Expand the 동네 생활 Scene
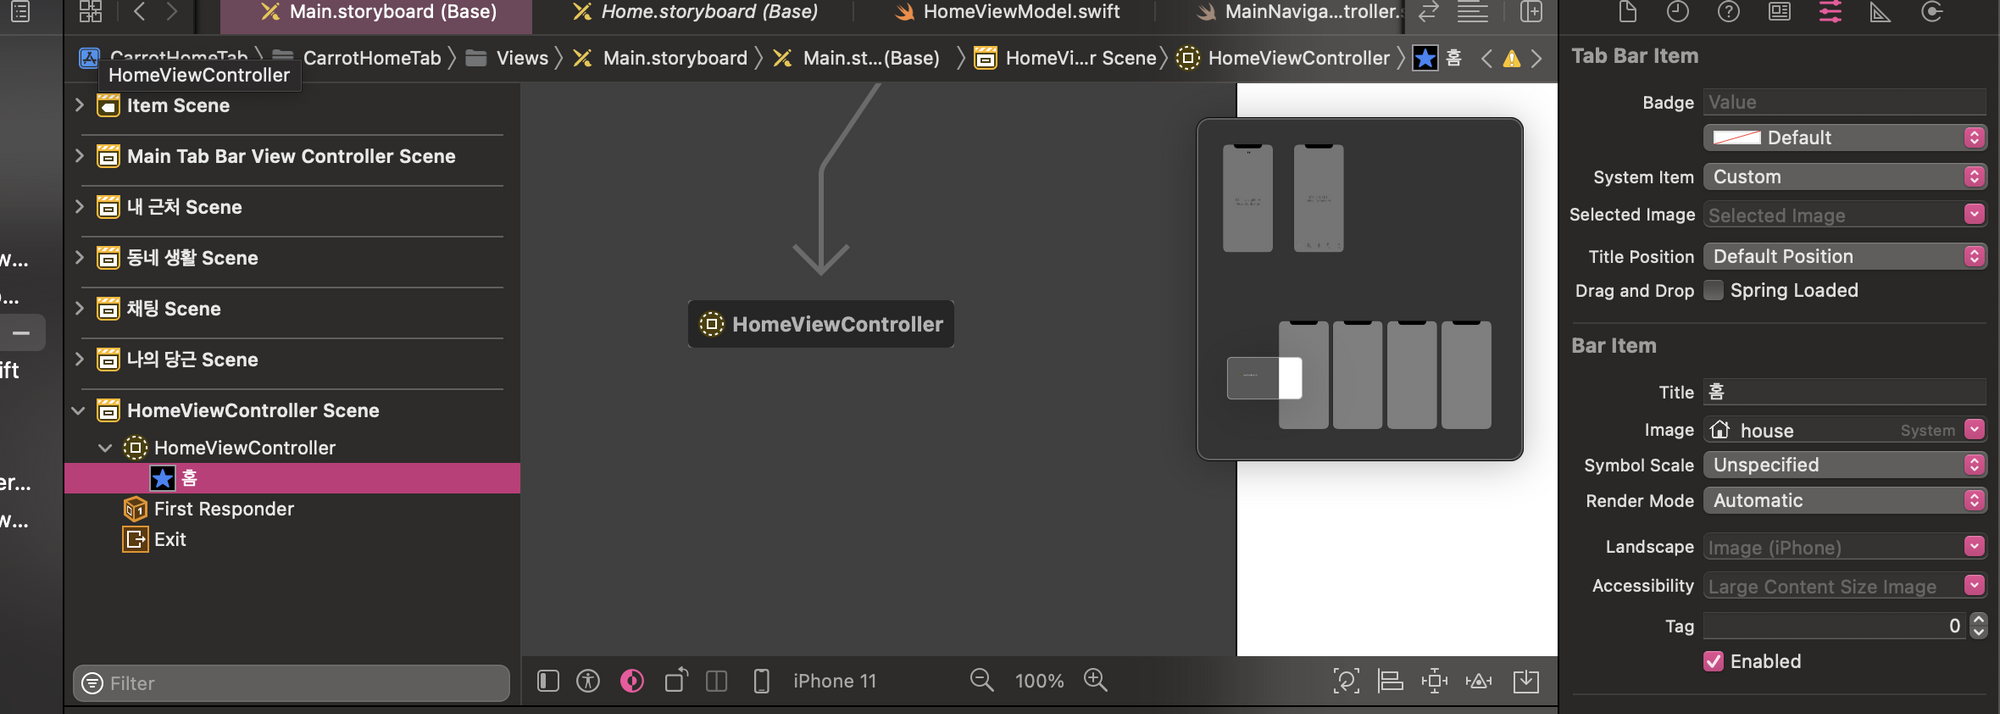 click(79, 258)
